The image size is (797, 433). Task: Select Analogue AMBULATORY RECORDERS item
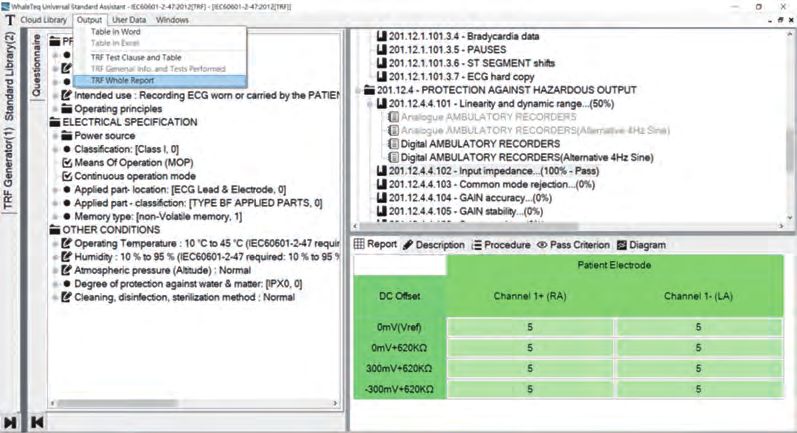pyautogui.click(x=488, y=117)
